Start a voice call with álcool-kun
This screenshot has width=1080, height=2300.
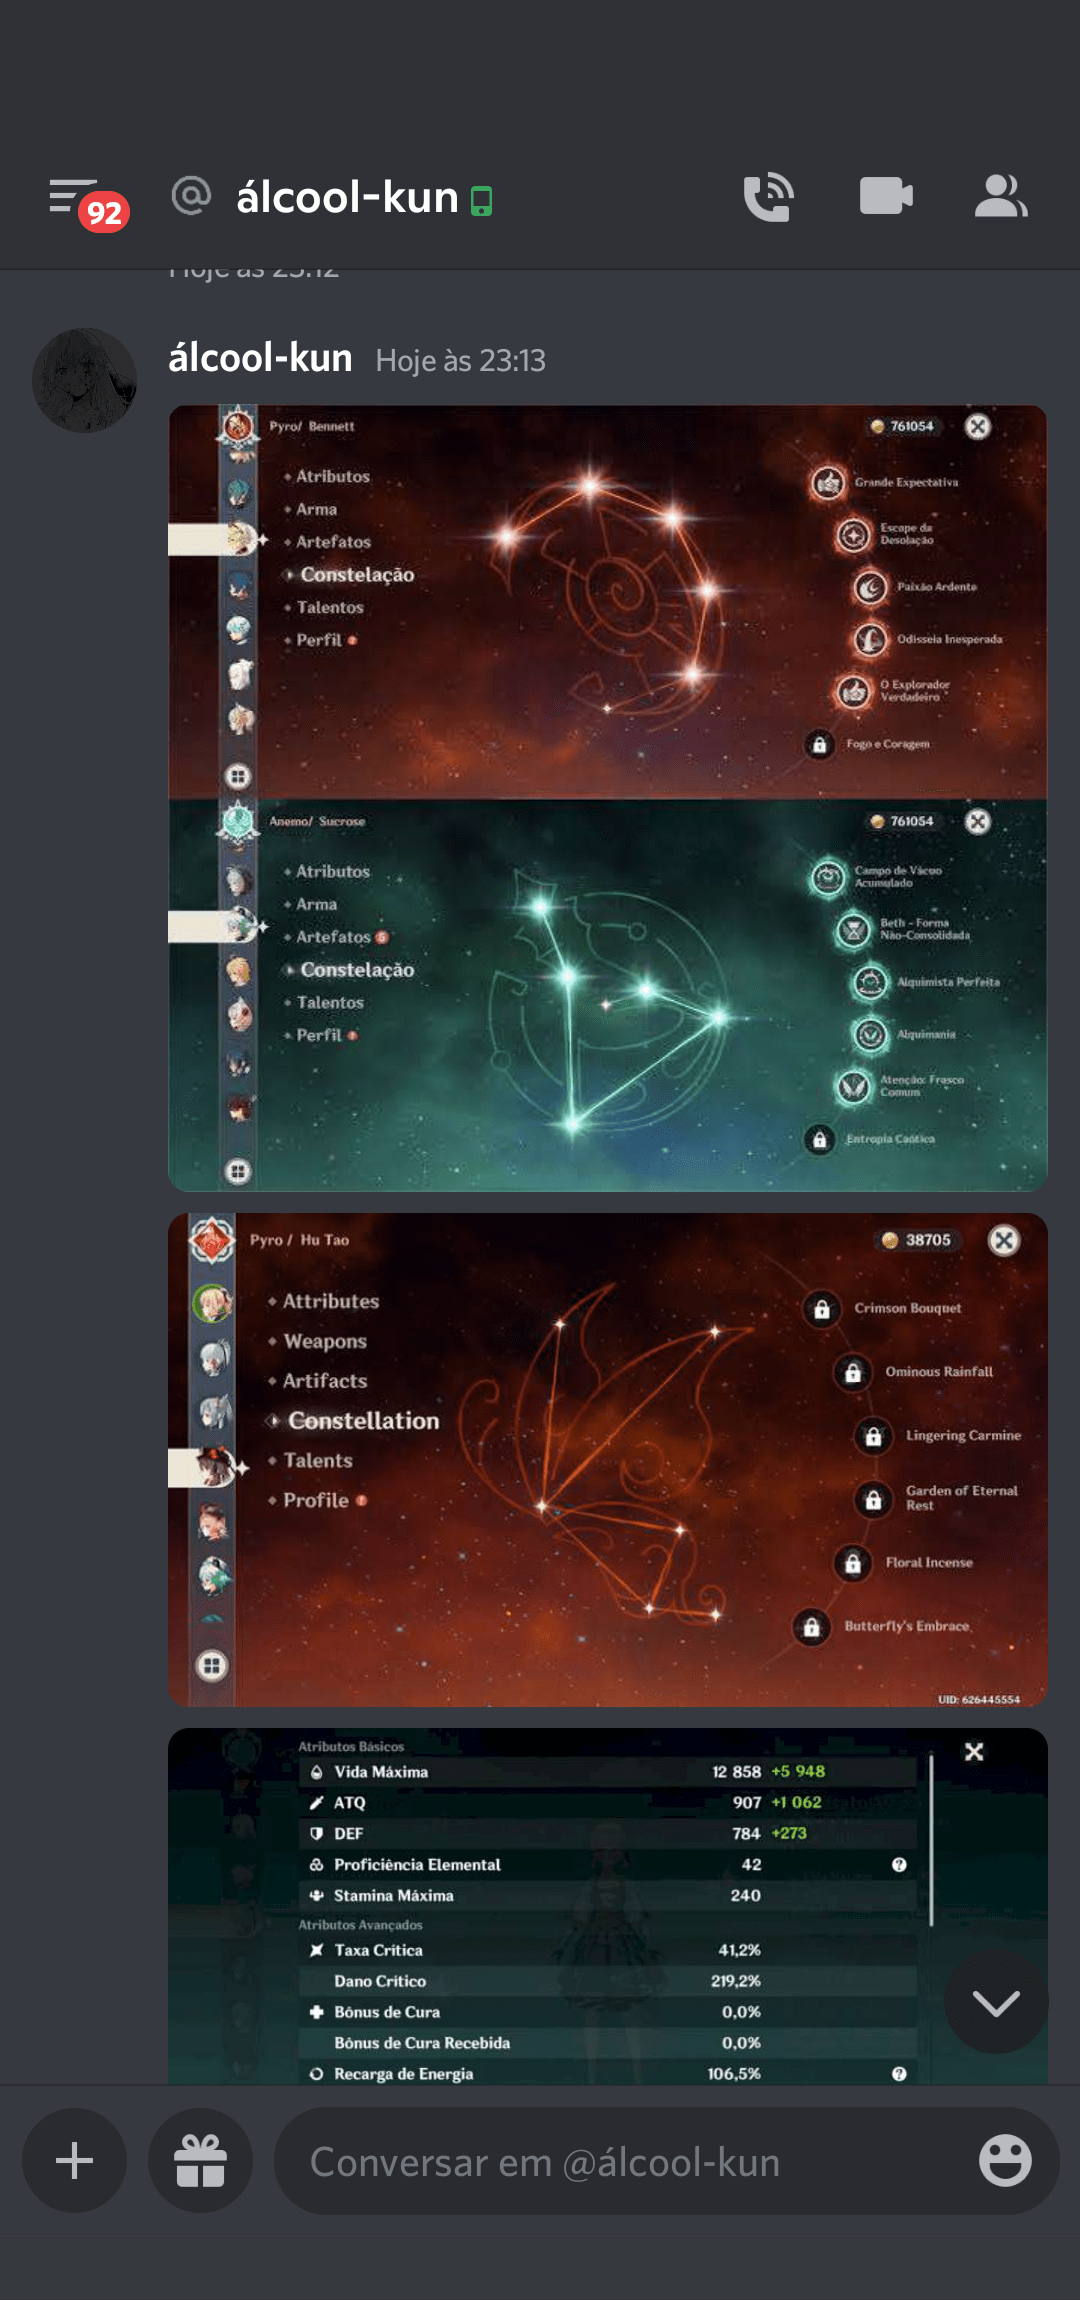768,197
